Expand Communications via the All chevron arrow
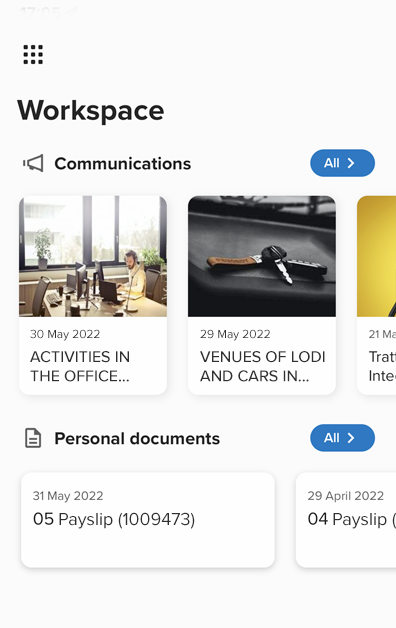Screen dimensions: 396x628 pos(351,163)
